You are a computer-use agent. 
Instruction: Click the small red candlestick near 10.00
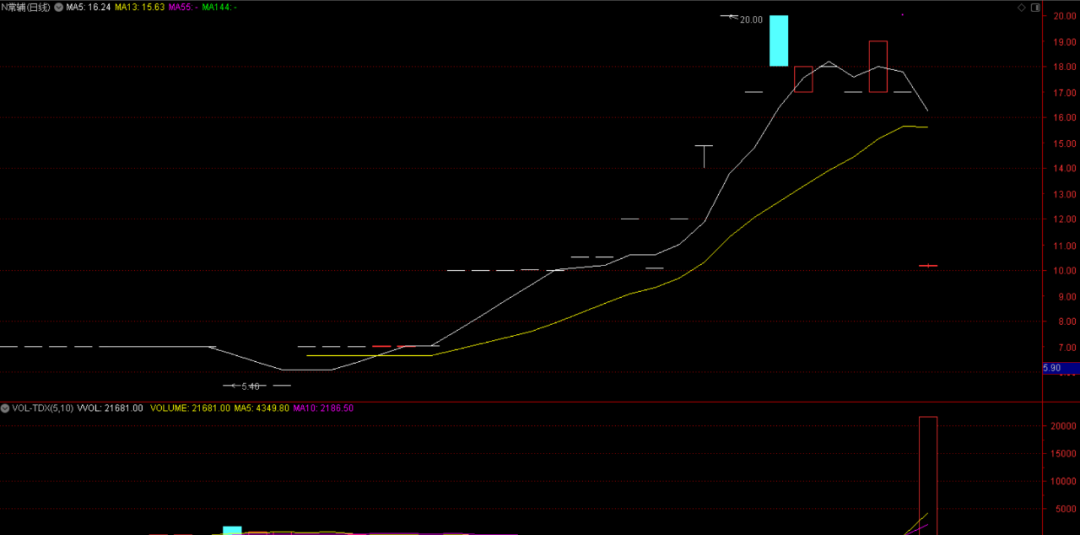pyautogui.click(x=928, y=265)
